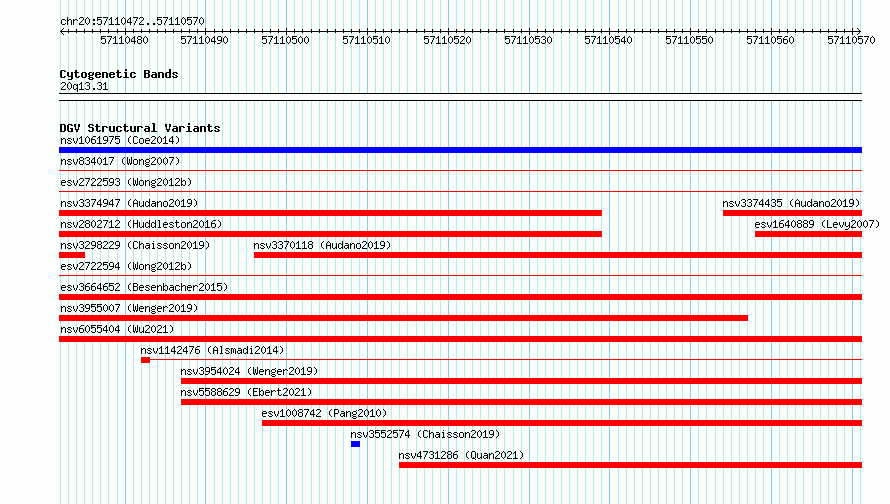Select the red nsv5588629 variant bar
The image size is (890, 504).
pos(522,402)
